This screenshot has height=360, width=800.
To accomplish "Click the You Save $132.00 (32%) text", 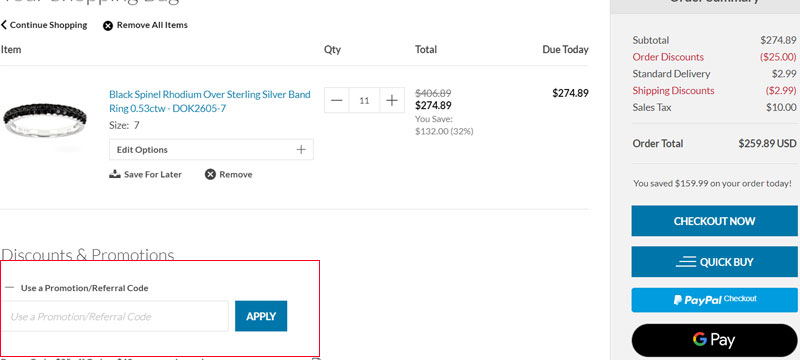I will click(x=444, y=125).
